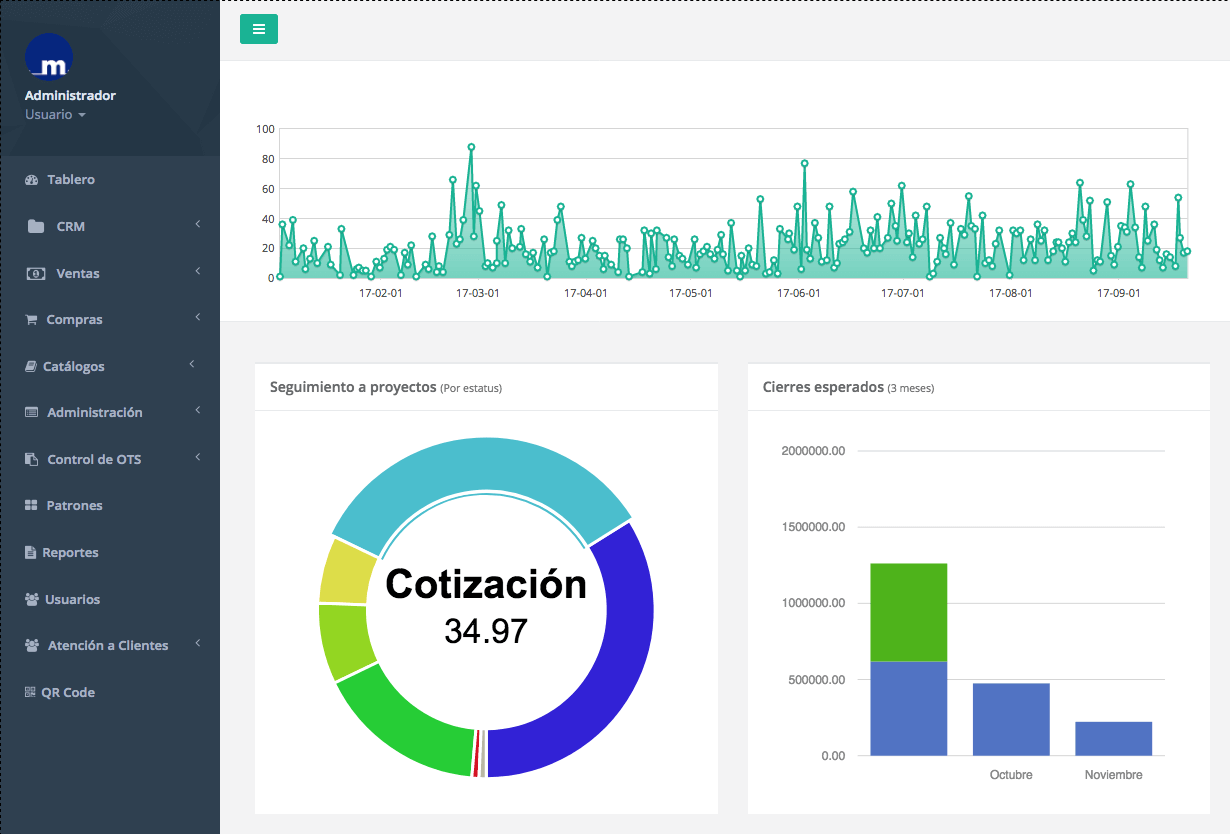Click the Tablero dashboard icon
Screen dimensions: 1230x834
coord(31,180)
